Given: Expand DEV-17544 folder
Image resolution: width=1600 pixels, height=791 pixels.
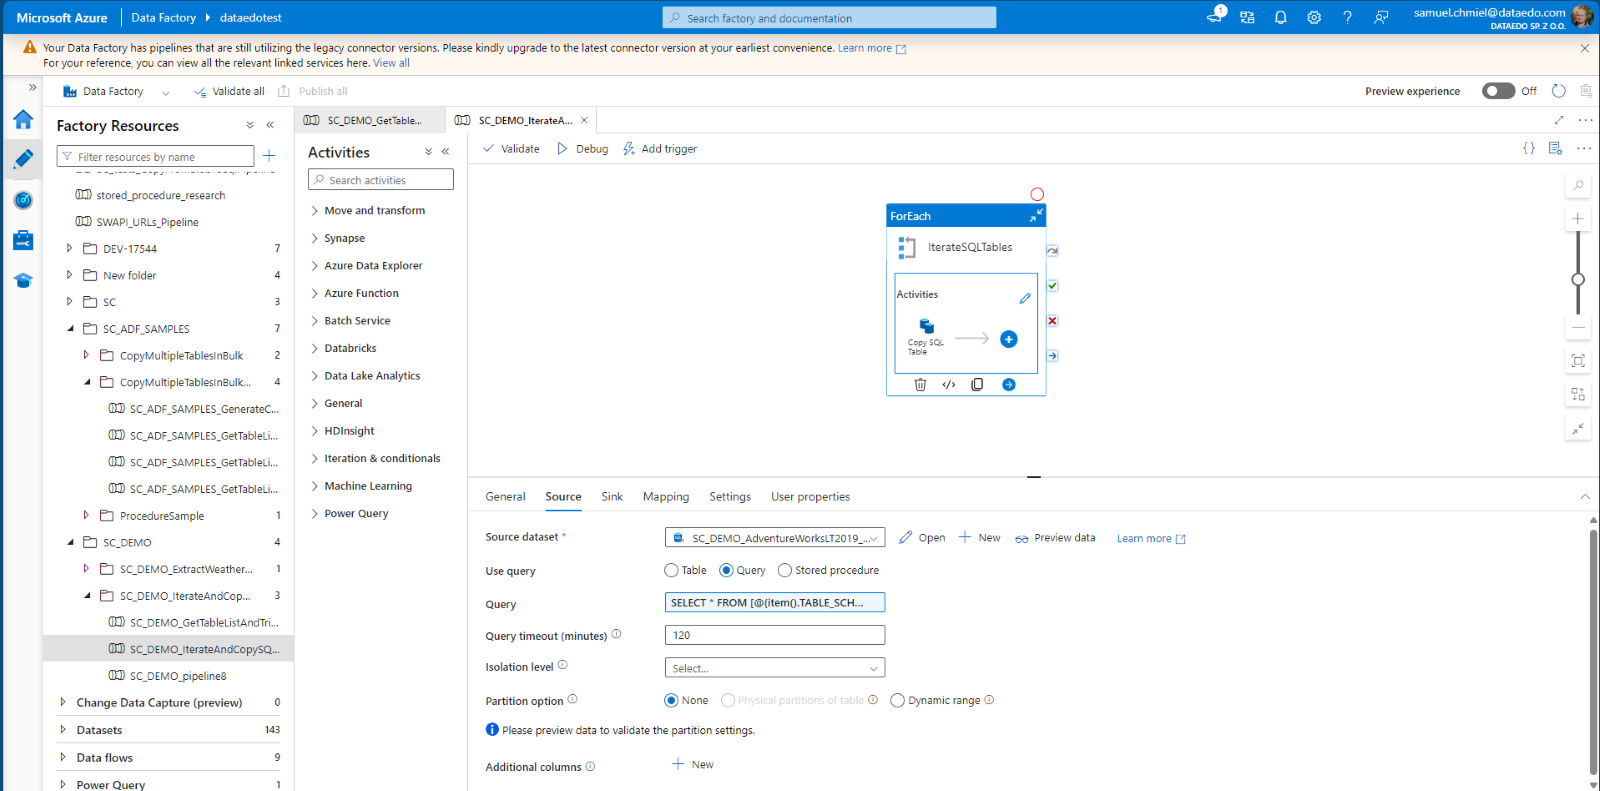Looking at the screenshot, I should click(x=69, y=248).
